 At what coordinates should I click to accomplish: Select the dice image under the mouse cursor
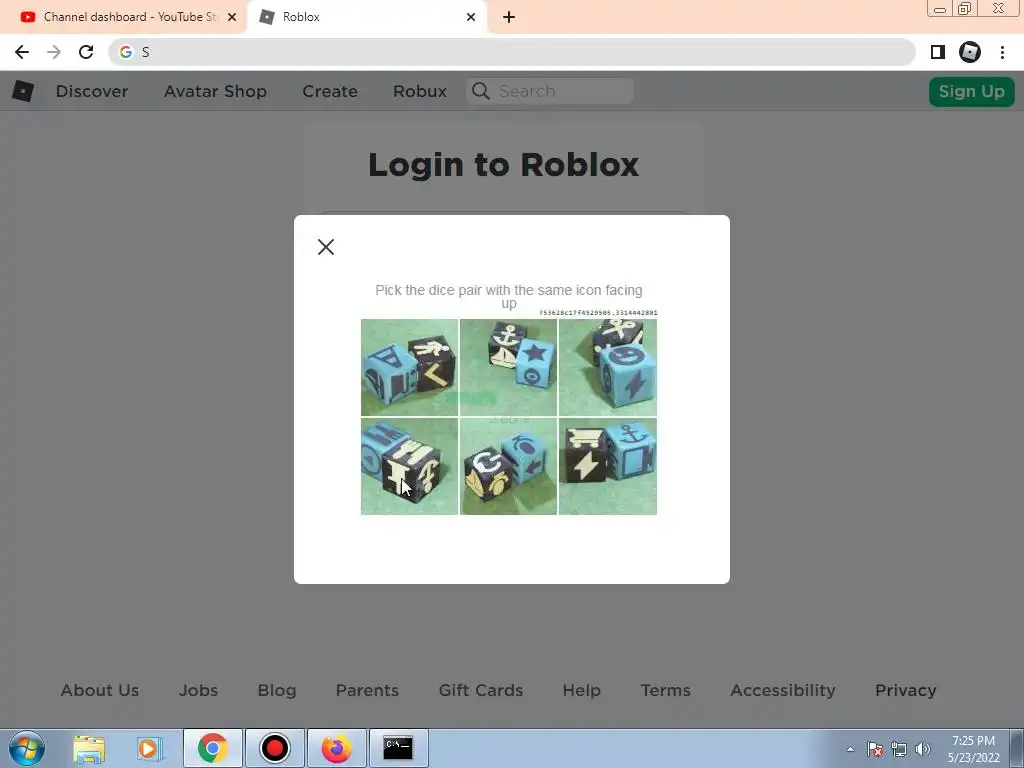pos(409,466)
